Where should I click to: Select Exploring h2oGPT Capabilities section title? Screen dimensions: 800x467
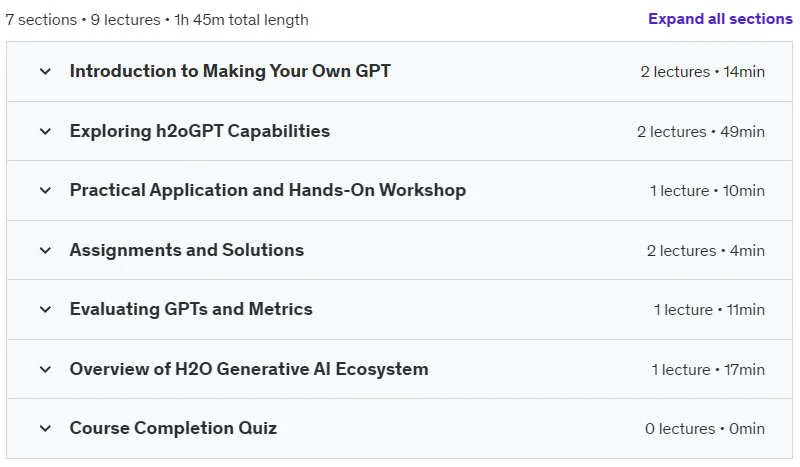[199, 131]
